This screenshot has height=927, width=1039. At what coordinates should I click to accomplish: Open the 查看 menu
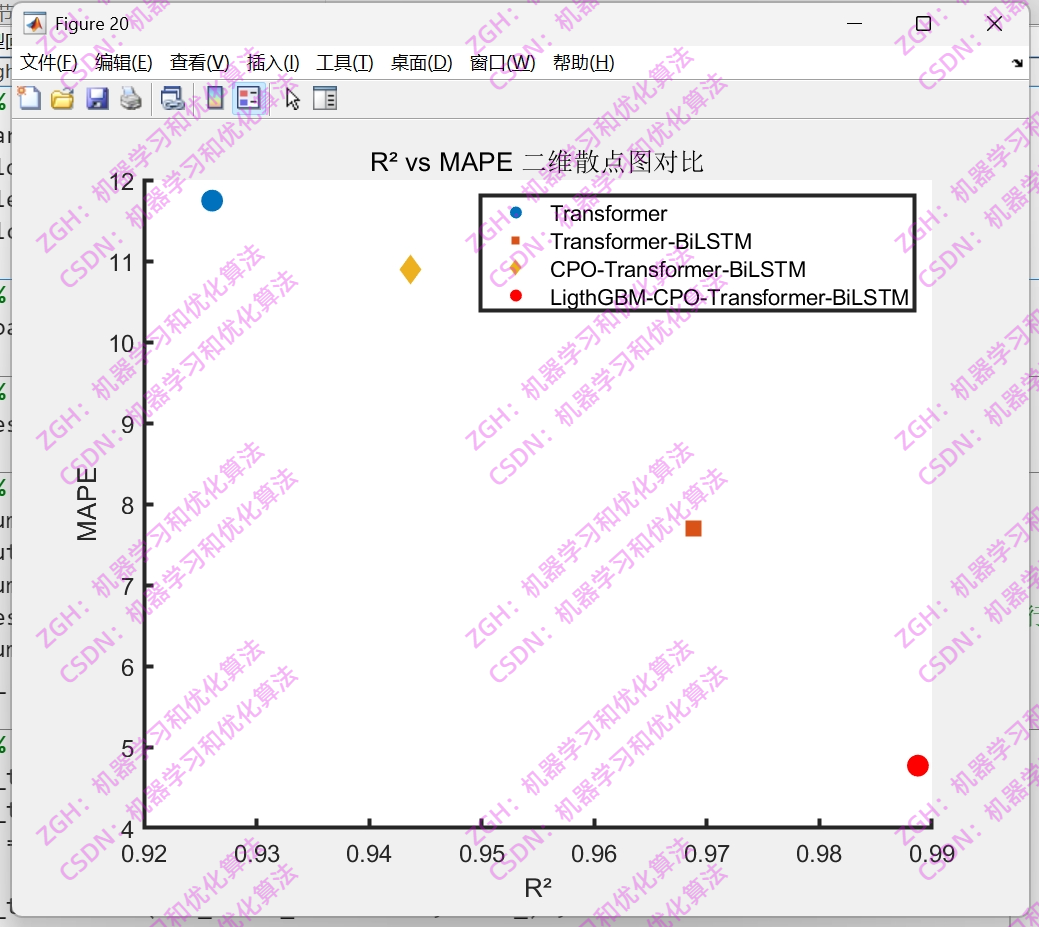[x=197, y=62]
